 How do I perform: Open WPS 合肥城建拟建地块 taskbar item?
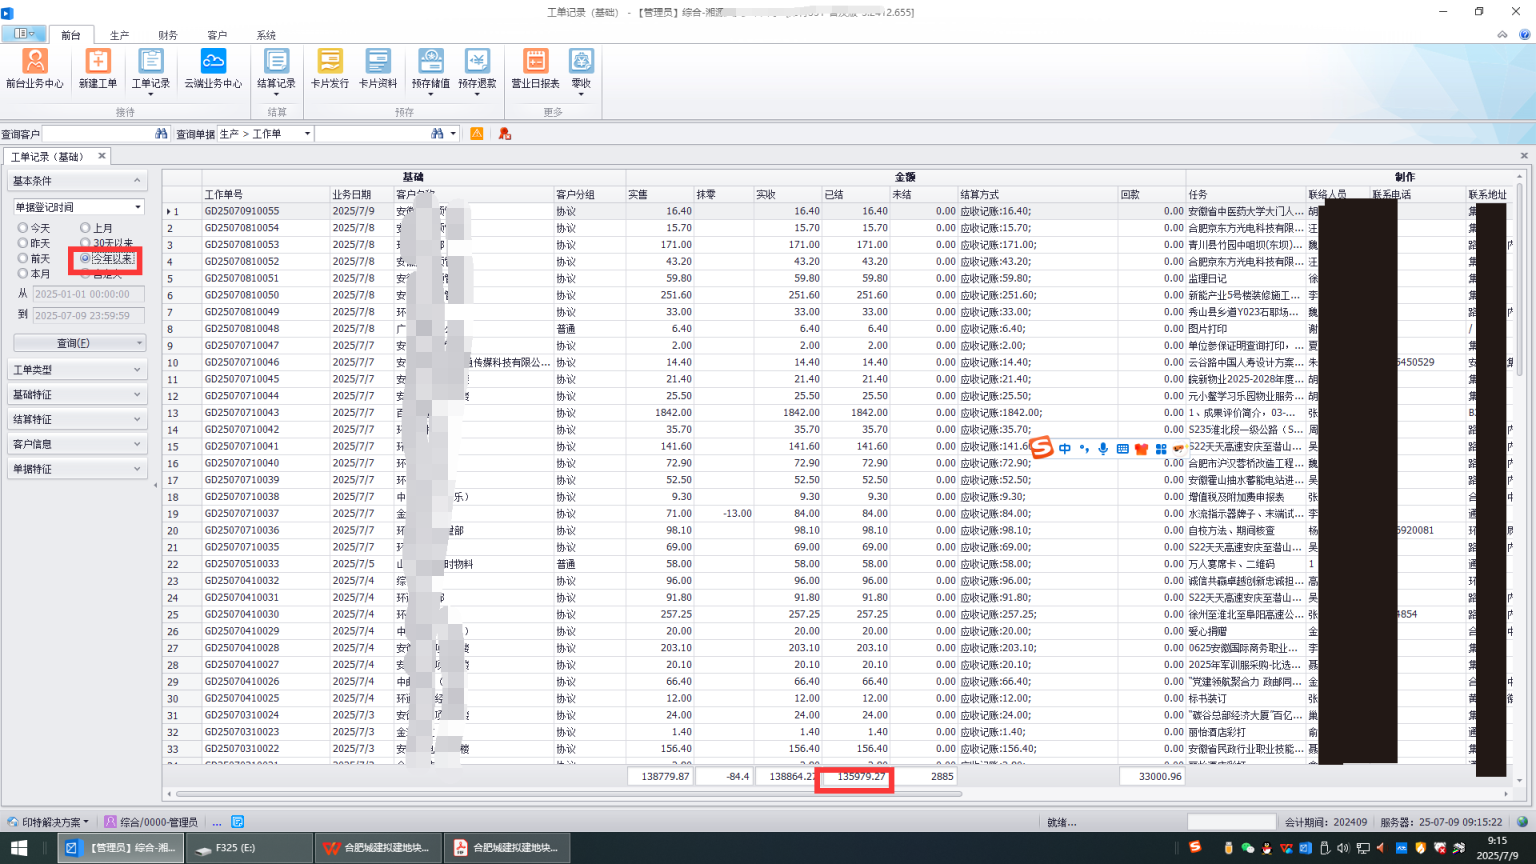point(378,848)
